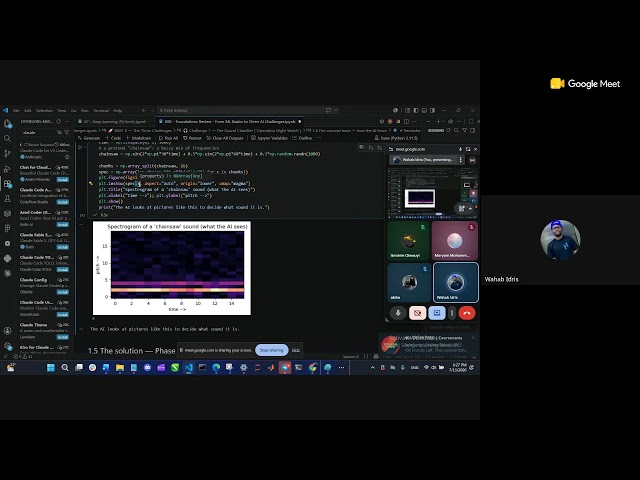Click the Python icon in activity bar
640x480 pixels.
tap(7, 258)
